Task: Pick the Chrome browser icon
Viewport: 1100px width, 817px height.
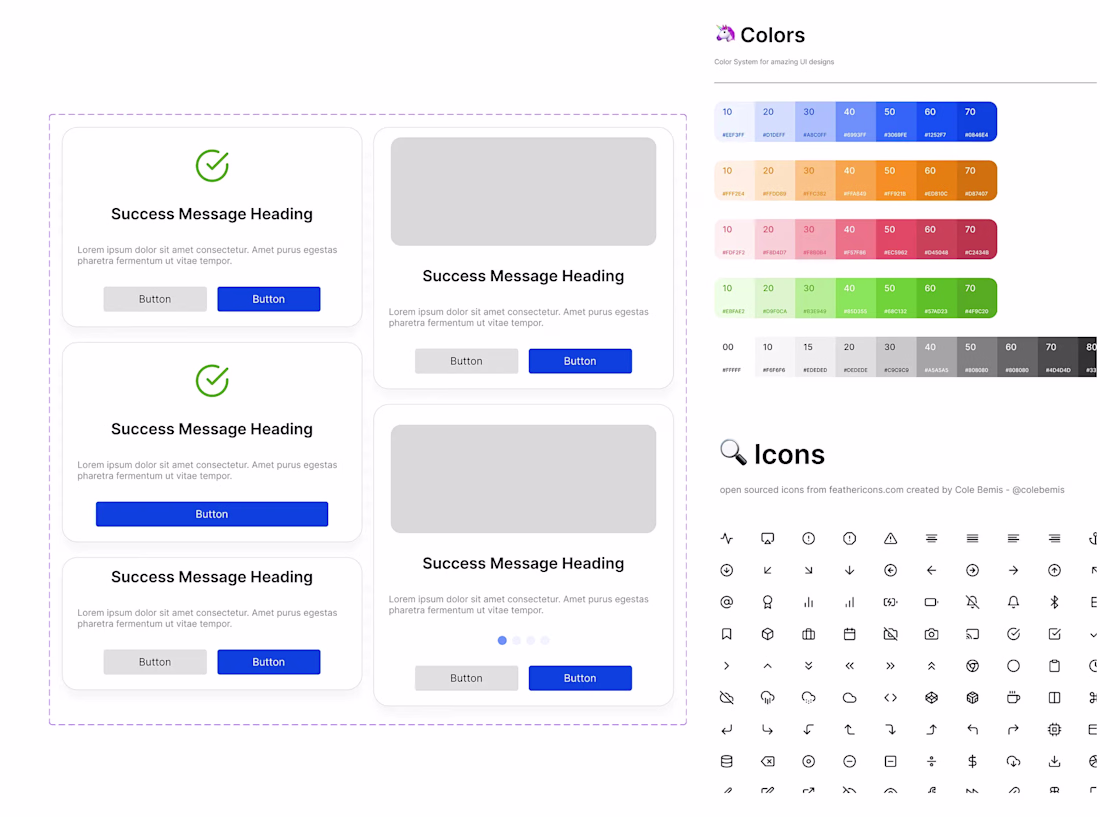Action: (972, 666)
